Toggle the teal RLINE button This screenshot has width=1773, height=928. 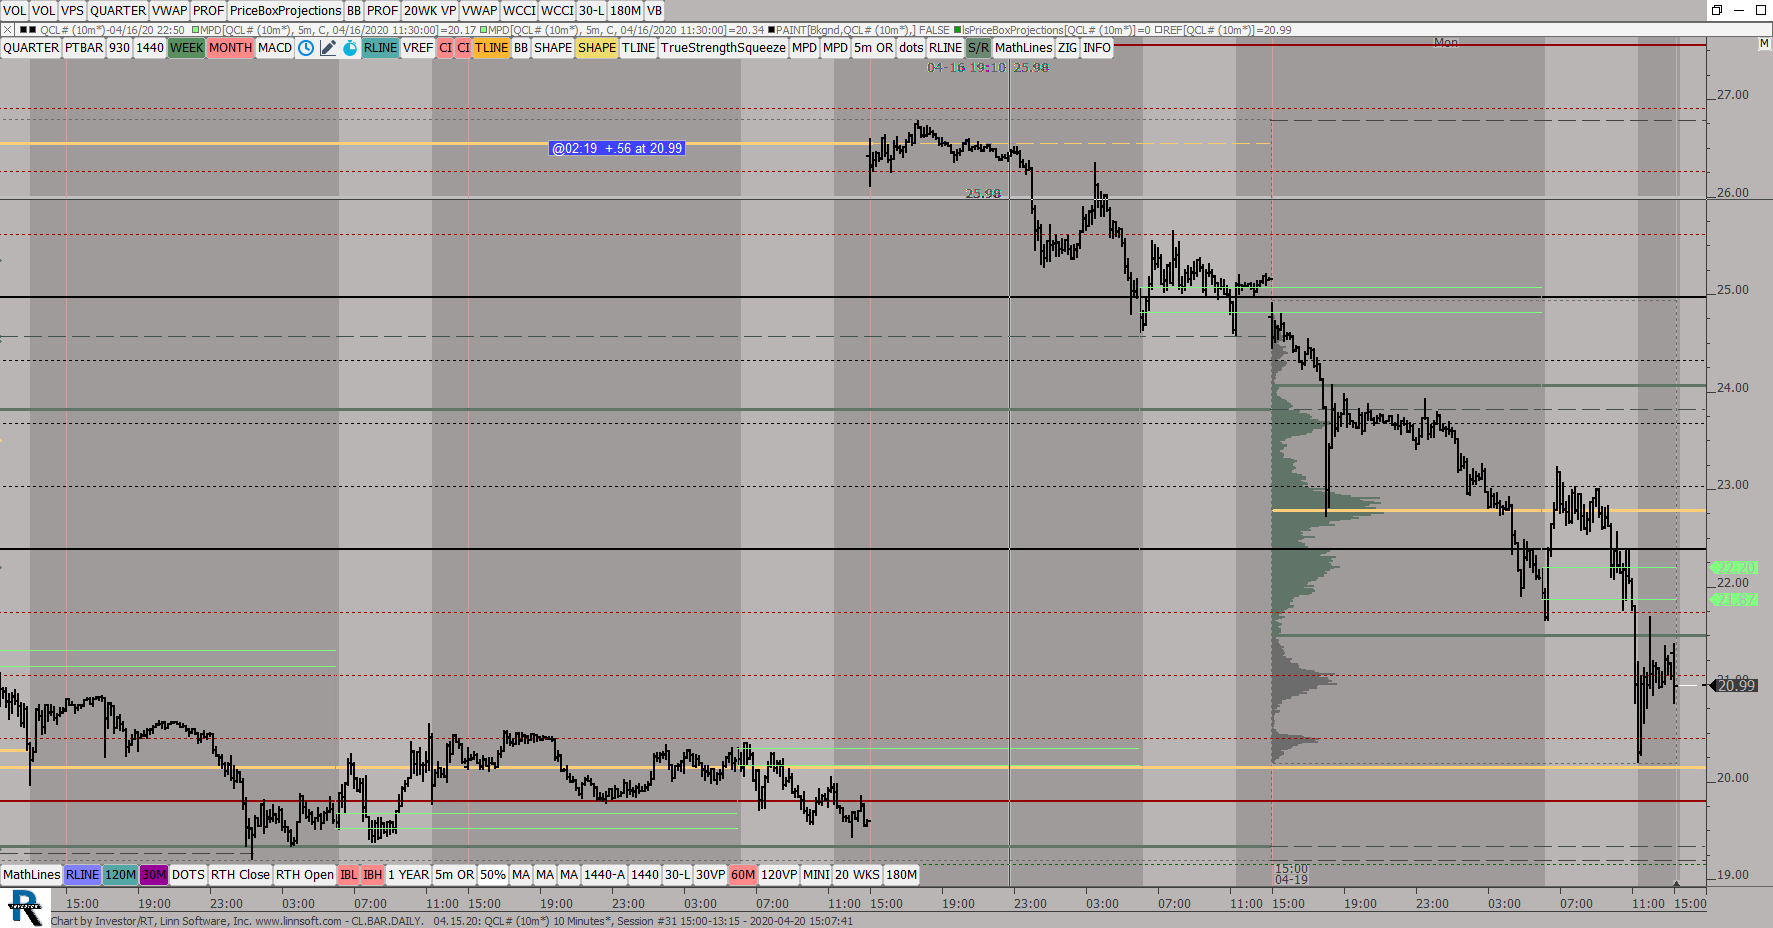(380, 48)
